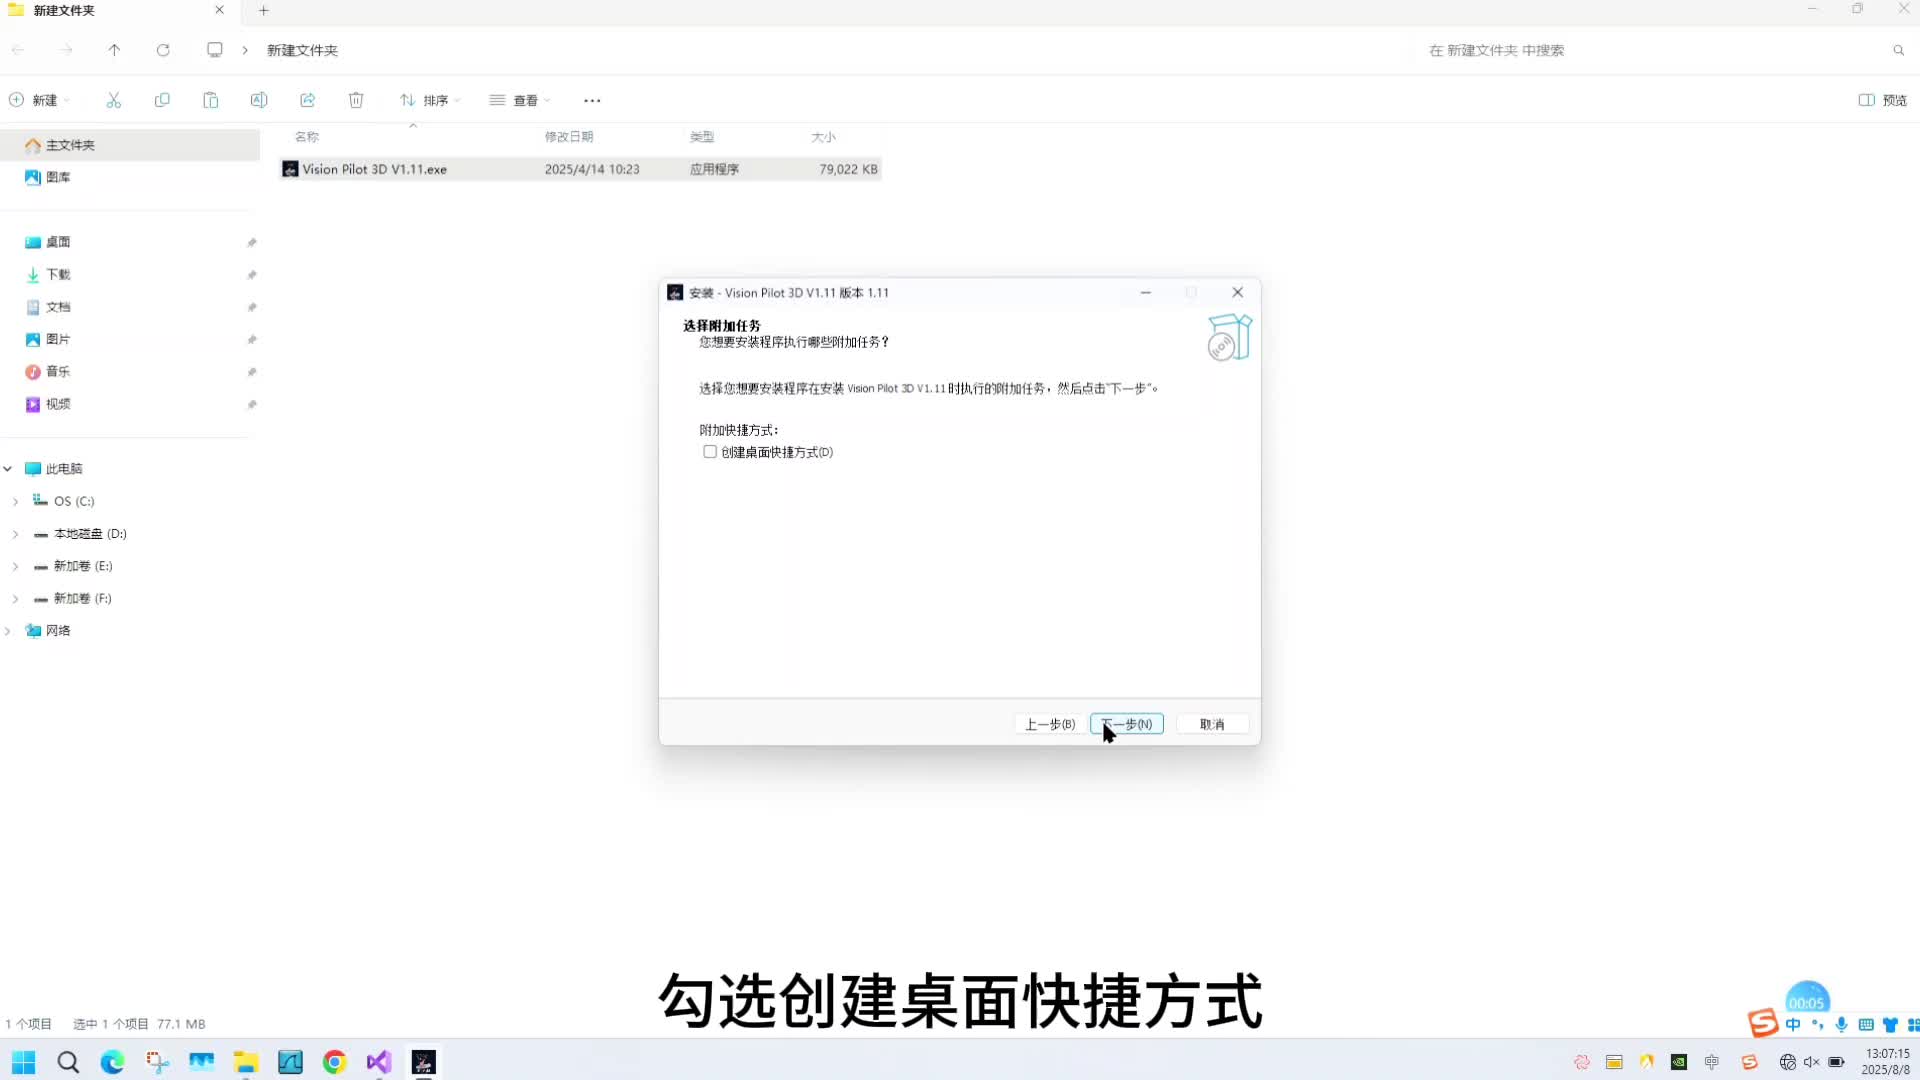Click the volume muted icon in system tray
Screen dimensions: 1920x1080
1812,1062
